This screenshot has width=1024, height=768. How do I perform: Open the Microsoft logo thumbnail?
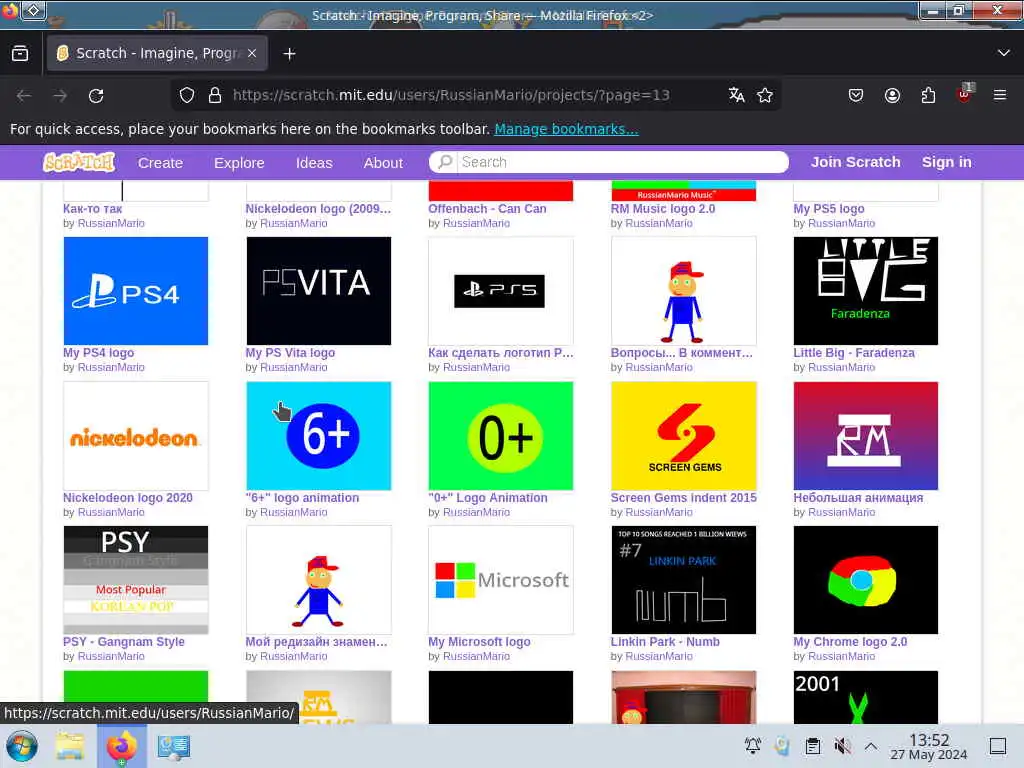501,580
